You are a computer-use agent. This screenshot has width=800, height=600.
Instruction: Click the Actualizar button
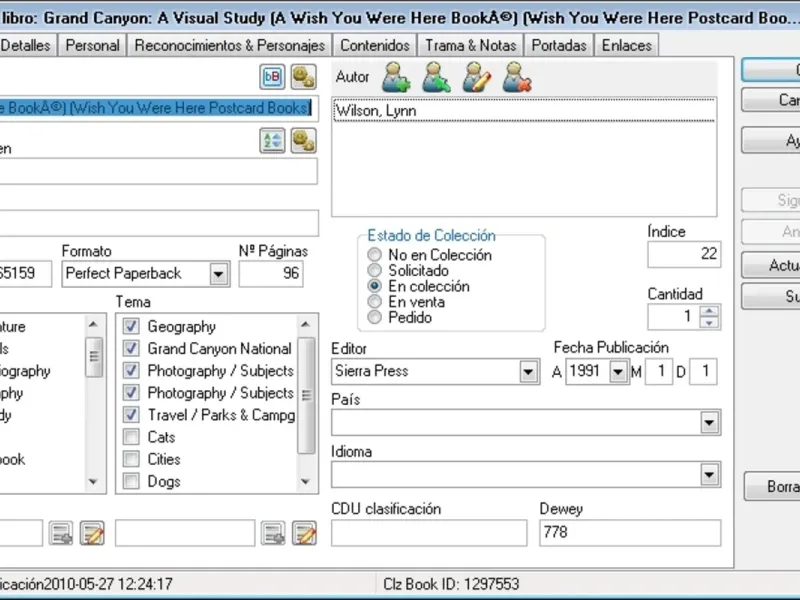pos(771,265)
